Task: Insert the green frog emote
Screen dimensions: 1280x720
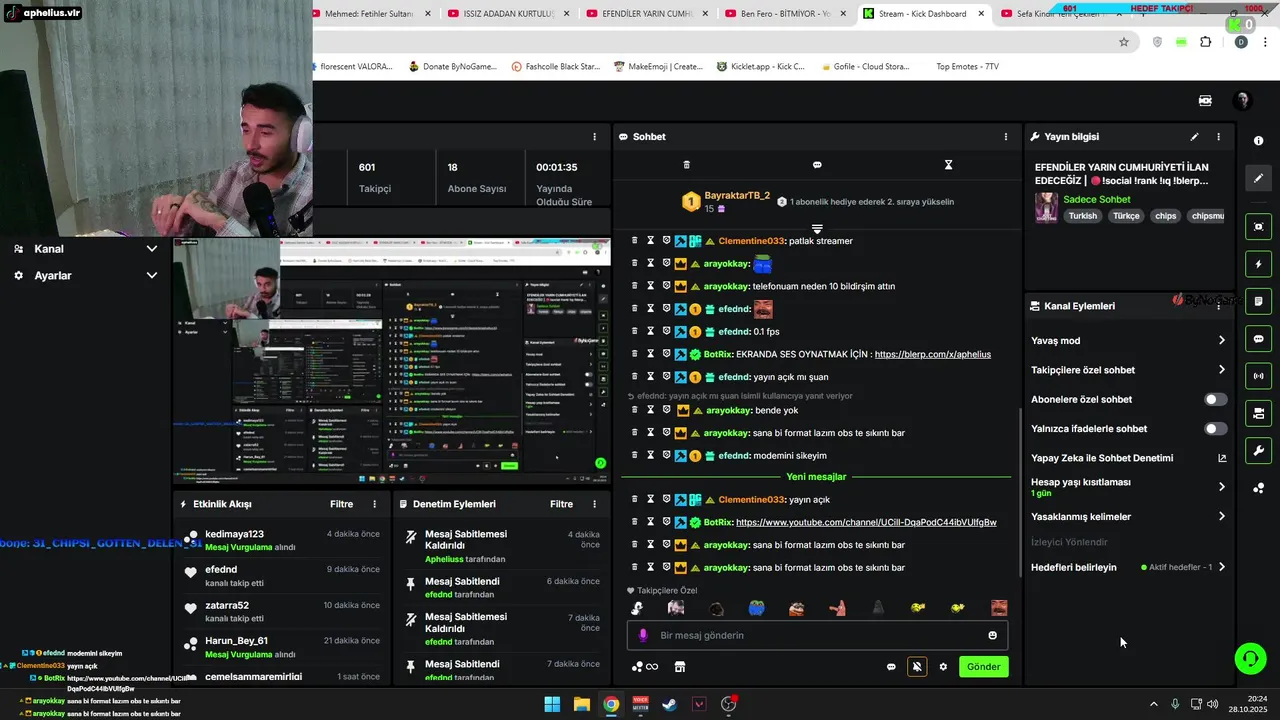Action: (x=756, y=608)
